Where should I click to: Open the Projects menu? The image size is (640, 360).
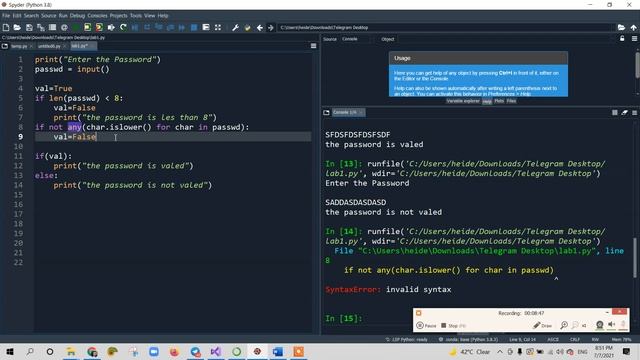(118, 16)
